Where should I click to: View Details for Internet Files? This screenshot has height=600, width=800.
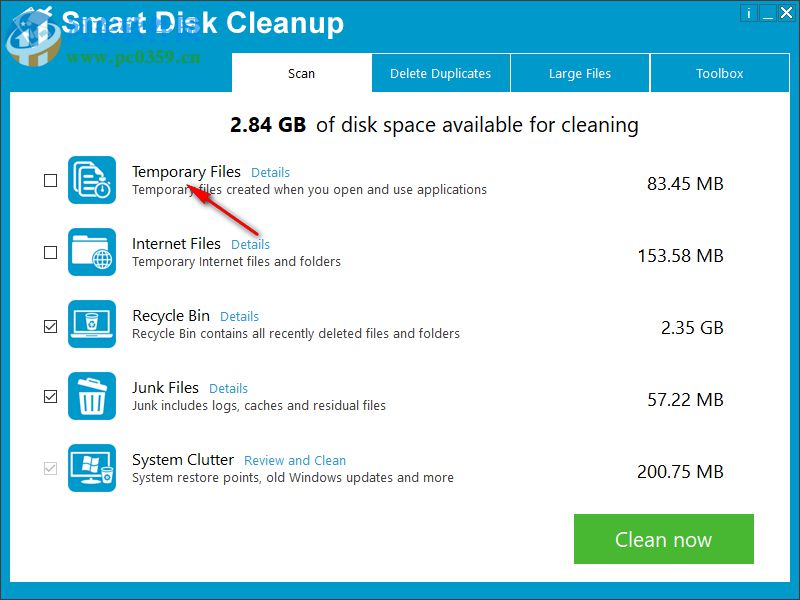(x=250, y=244)
